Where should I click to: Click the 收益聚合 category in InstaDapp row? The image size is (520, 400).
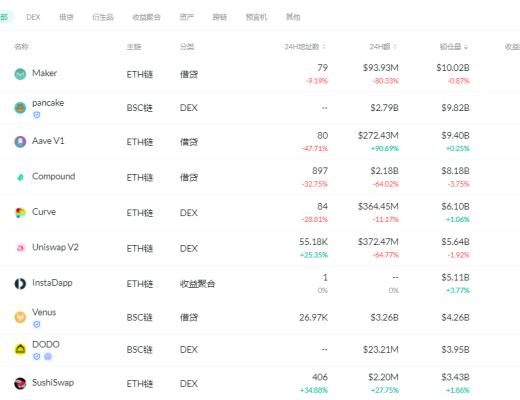tap(197, 284)
